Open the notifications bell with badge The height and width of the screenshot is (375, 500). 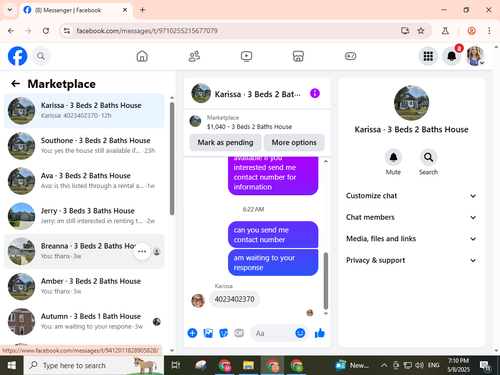click(452, 56)
